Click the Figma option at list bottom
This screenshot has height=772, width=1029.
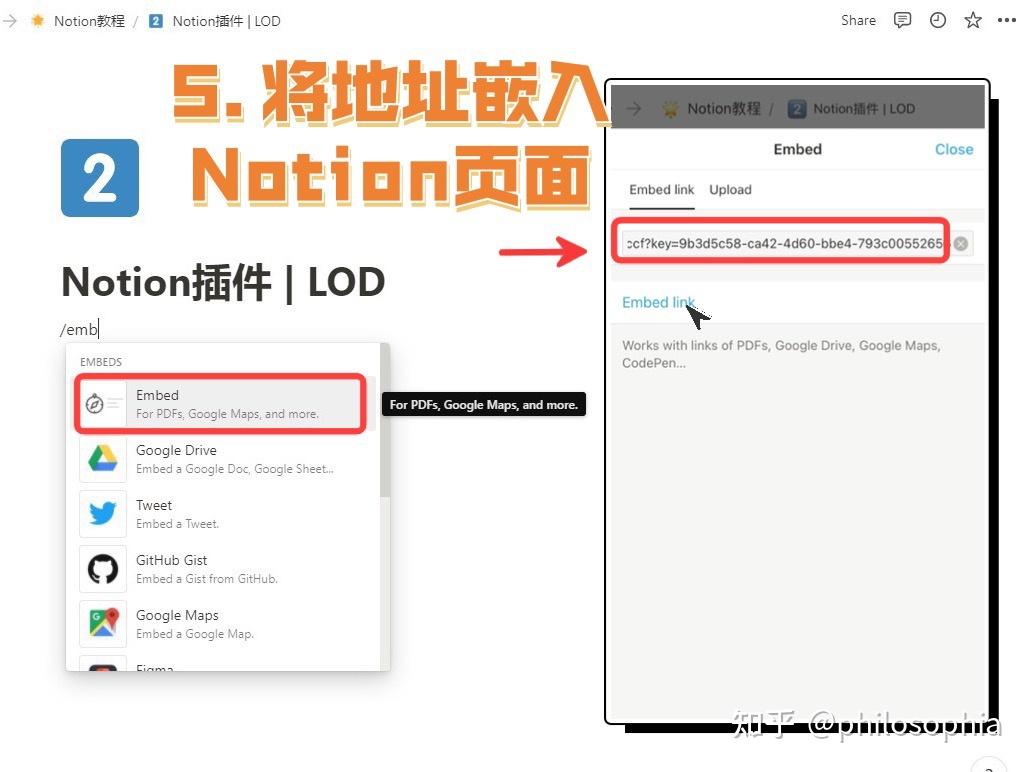(x=155, y=668)
